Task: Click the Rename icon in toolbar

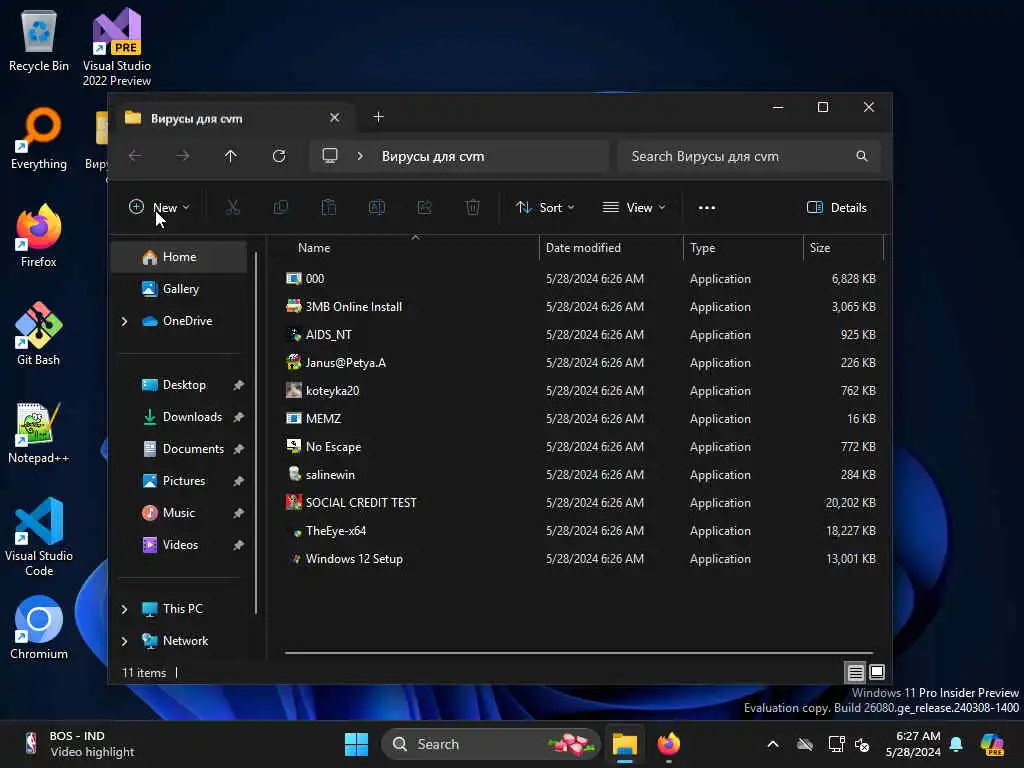Action: 377,208
